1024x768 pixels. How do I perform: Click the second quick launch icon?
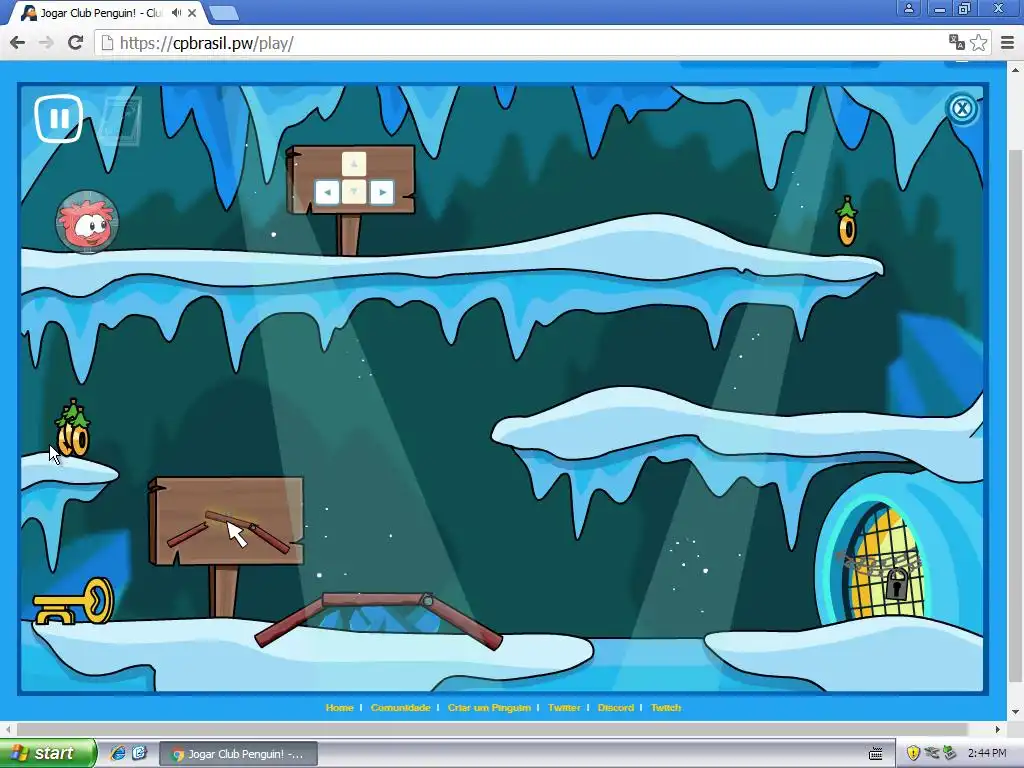click(139, 753)
